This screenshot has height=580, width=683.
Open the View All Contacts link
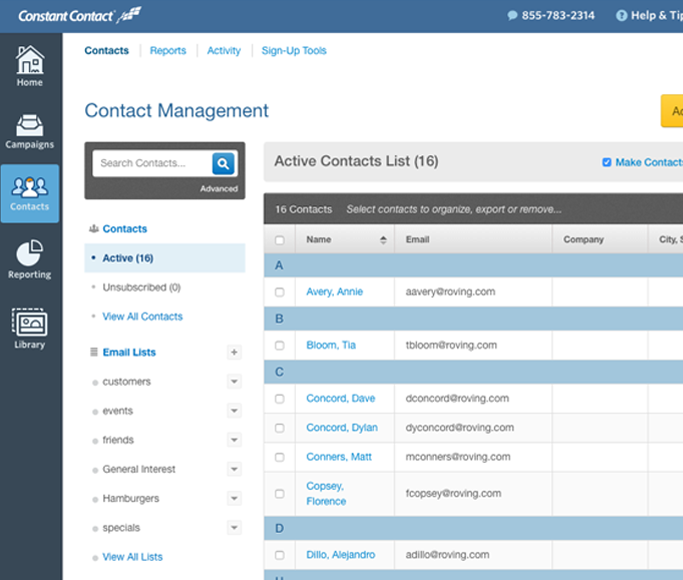(142, 316)
